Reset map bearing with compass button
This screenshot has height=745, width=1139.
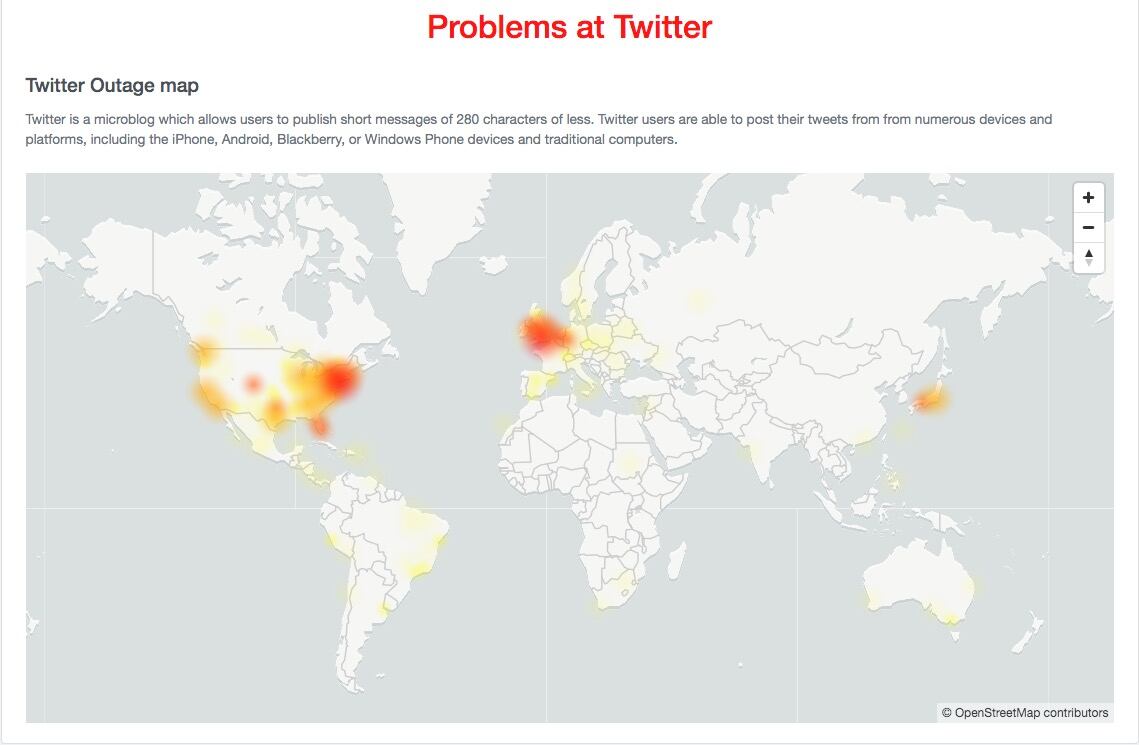(x=1088, y=257)
